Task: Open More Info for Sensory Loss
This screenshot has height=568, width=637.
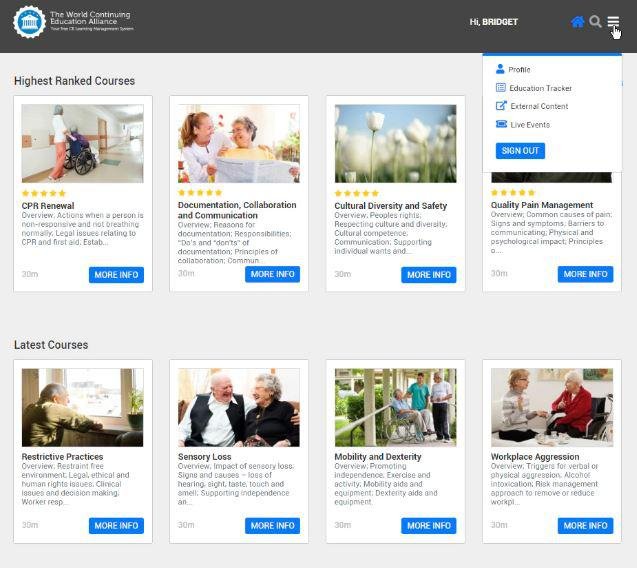Action: click(272, 526)
